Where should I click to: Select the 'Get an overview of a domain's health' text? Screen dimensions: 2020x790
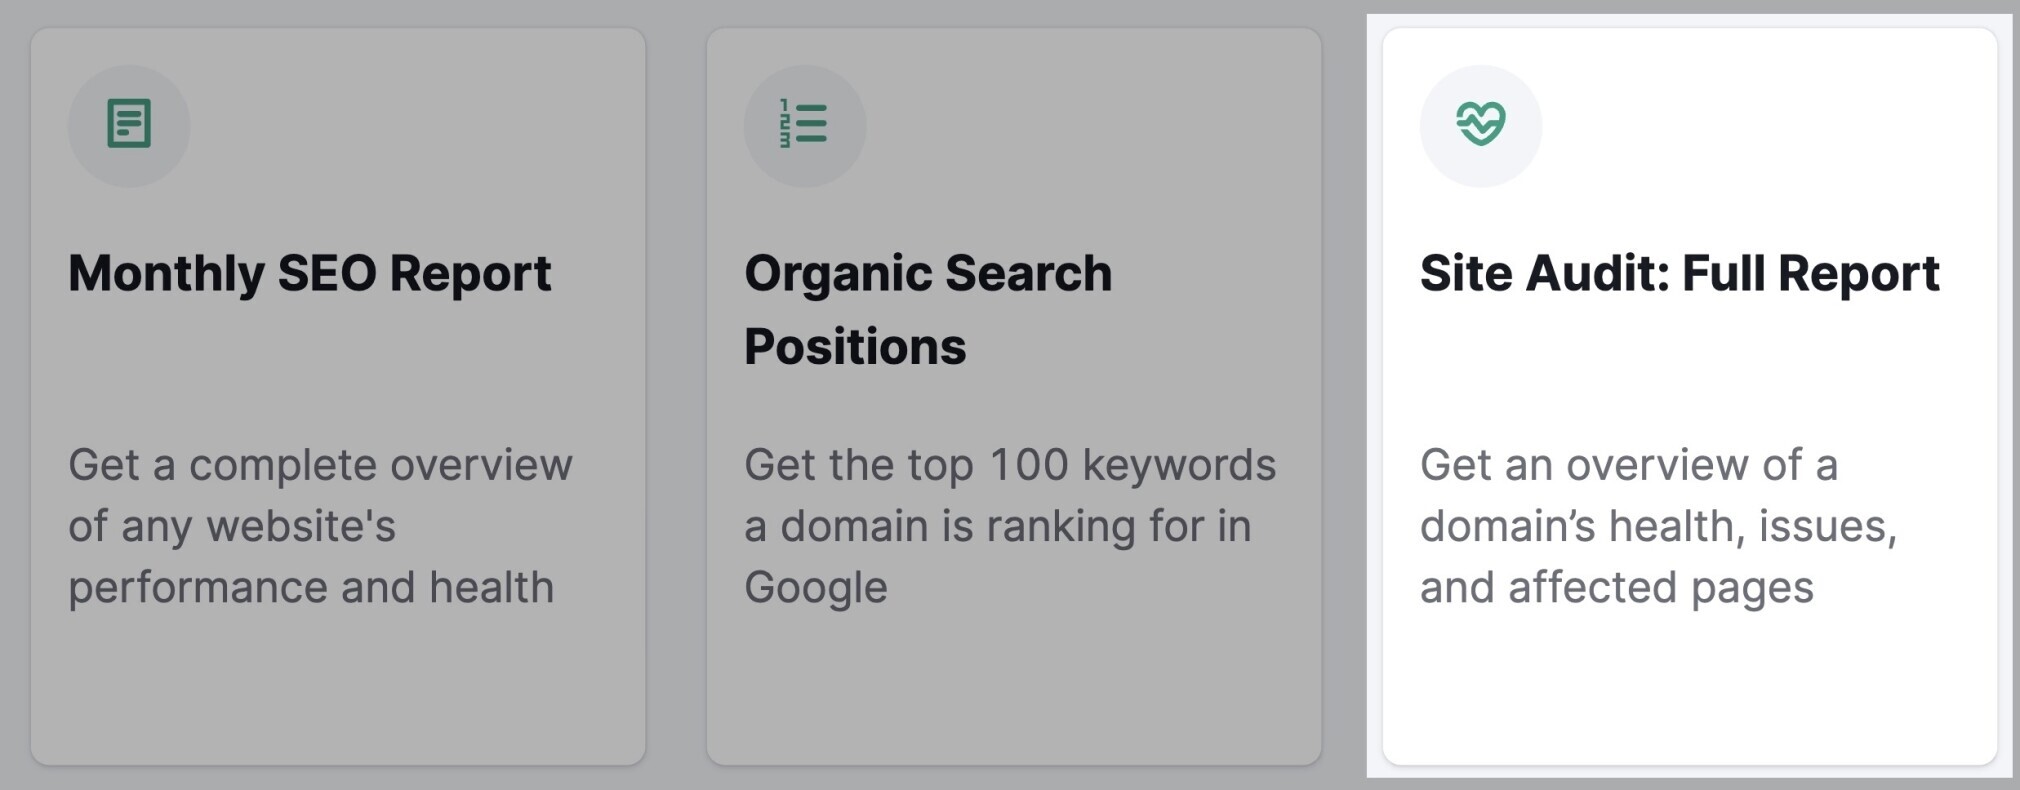[x=1659, y=526]
